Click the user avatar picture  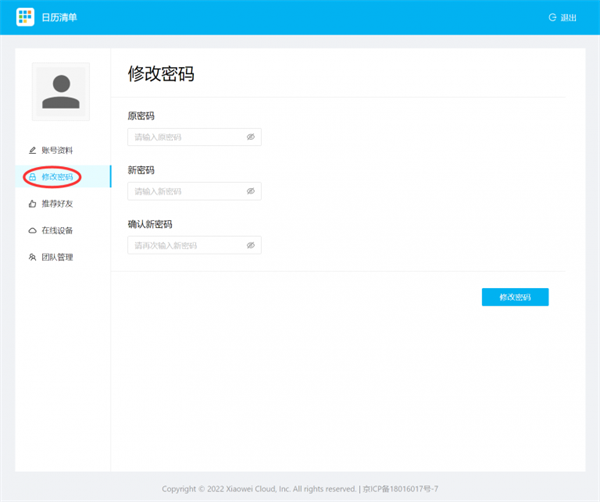click(61, 92)
